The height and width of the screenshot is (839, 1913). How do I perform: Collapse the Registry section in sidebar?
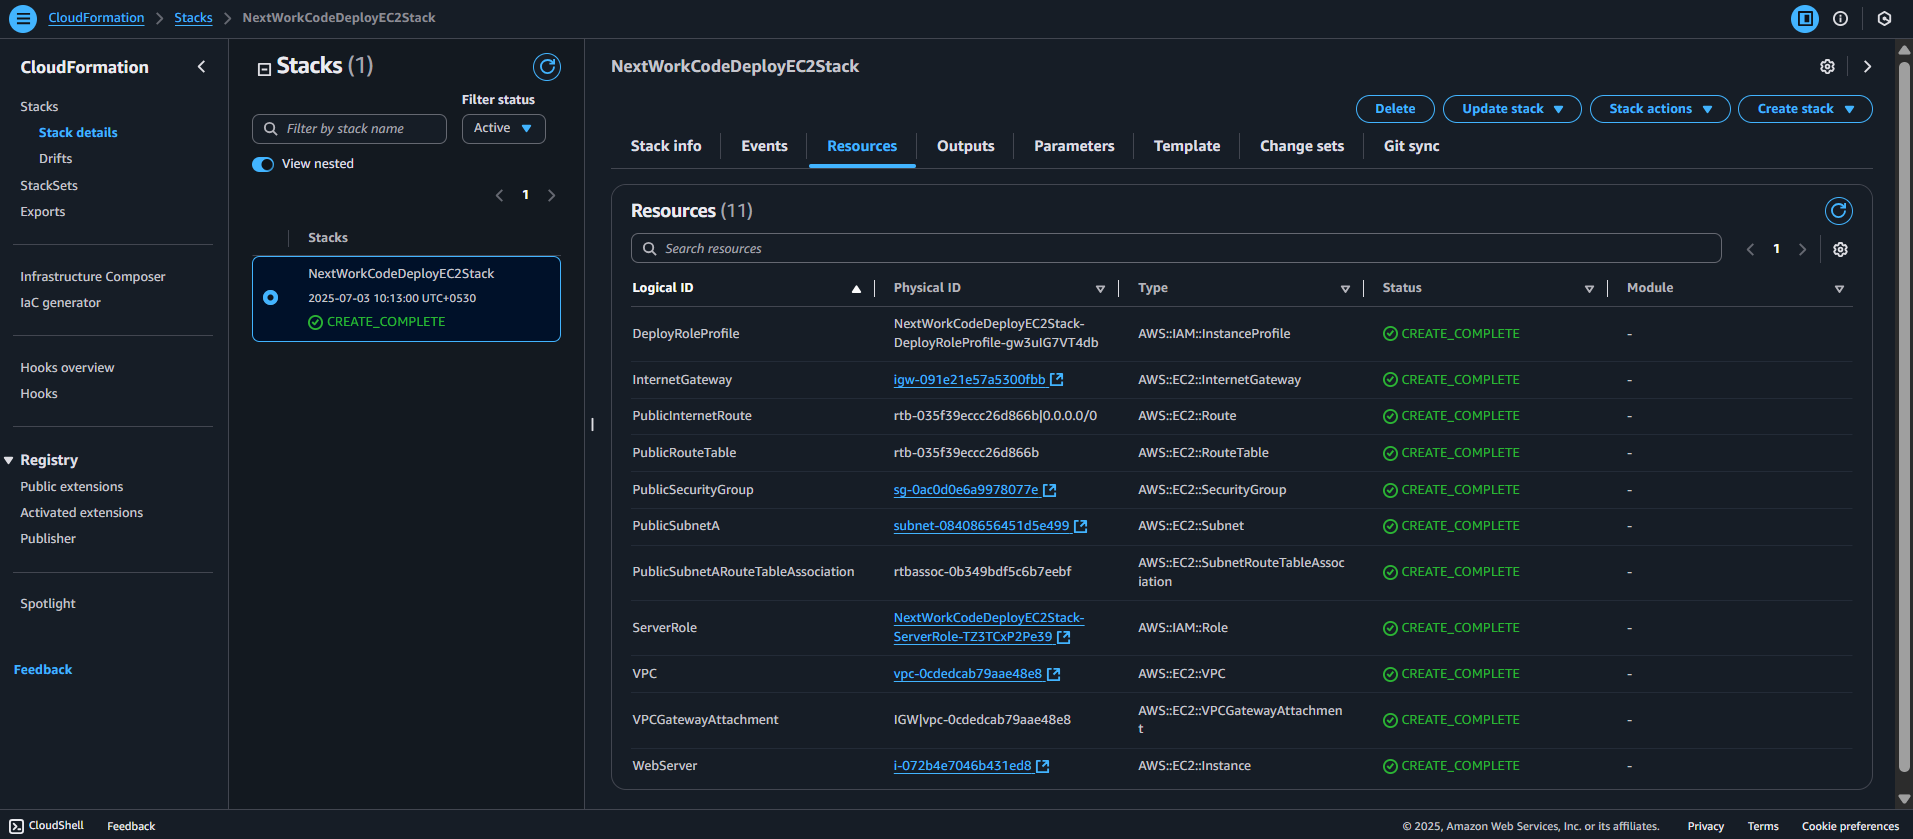(x=9, y=460)
